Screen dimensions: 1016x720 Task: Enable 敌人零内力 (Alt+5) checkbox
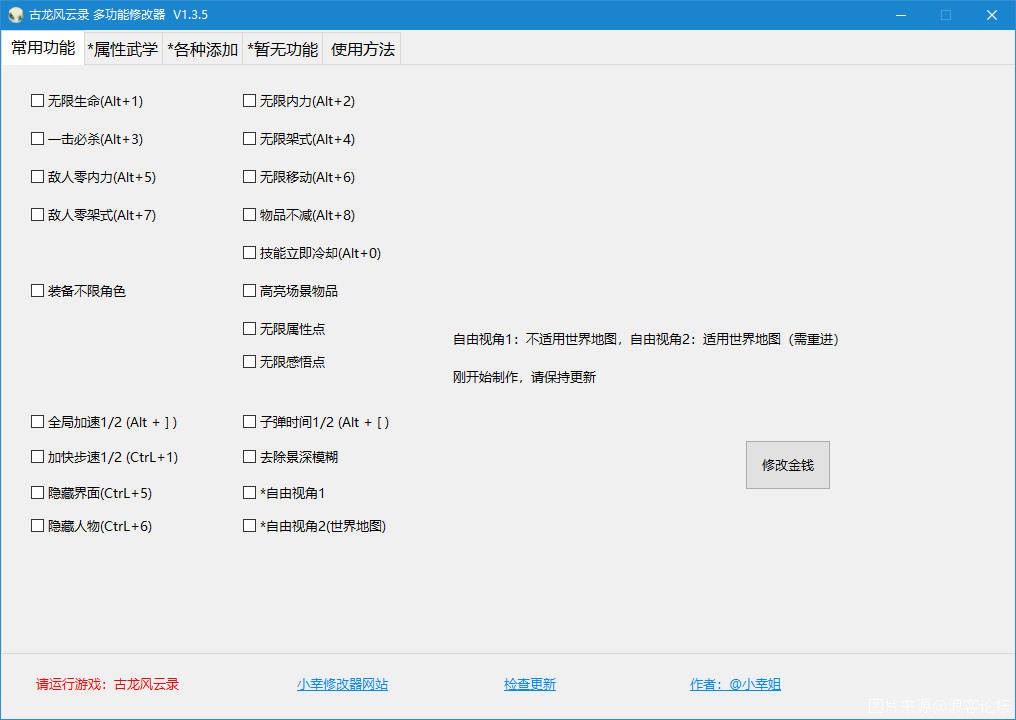click(38, 177)
